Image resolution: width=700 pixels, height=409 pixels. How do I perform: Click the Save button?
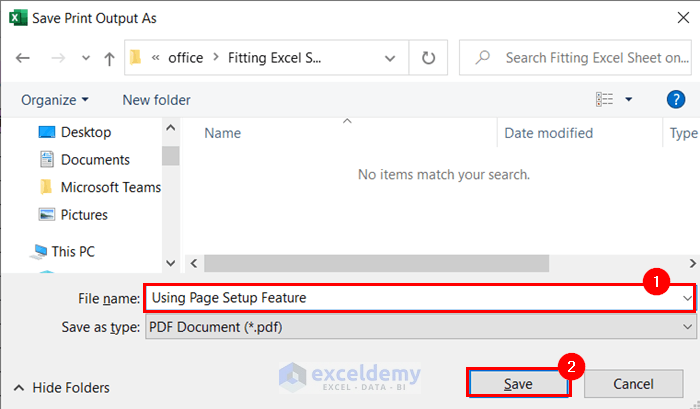click(x=518, y=384)
